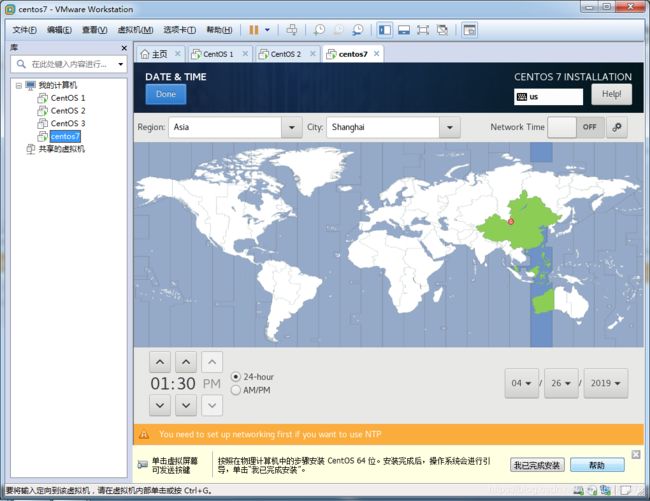Image resolution: width=650 pixels, height=501 pixels.
Task: Click the blue Done button
Action: point(166,94)
